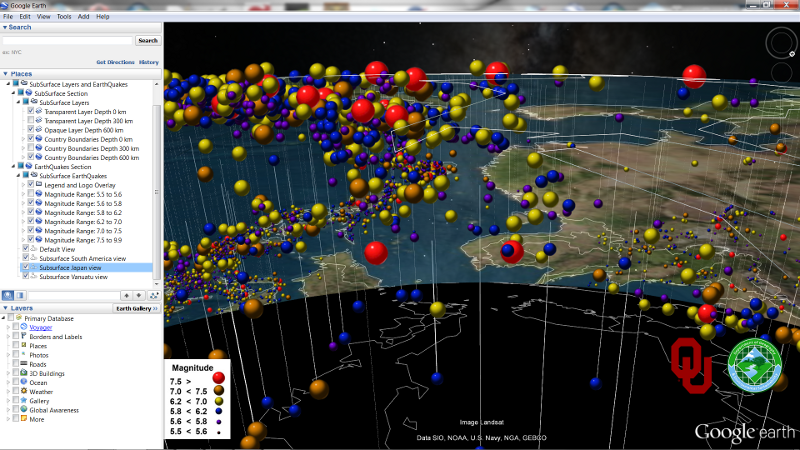Check the Roads layer checkbox
The image size is (800, 450).
coord(16,364)
